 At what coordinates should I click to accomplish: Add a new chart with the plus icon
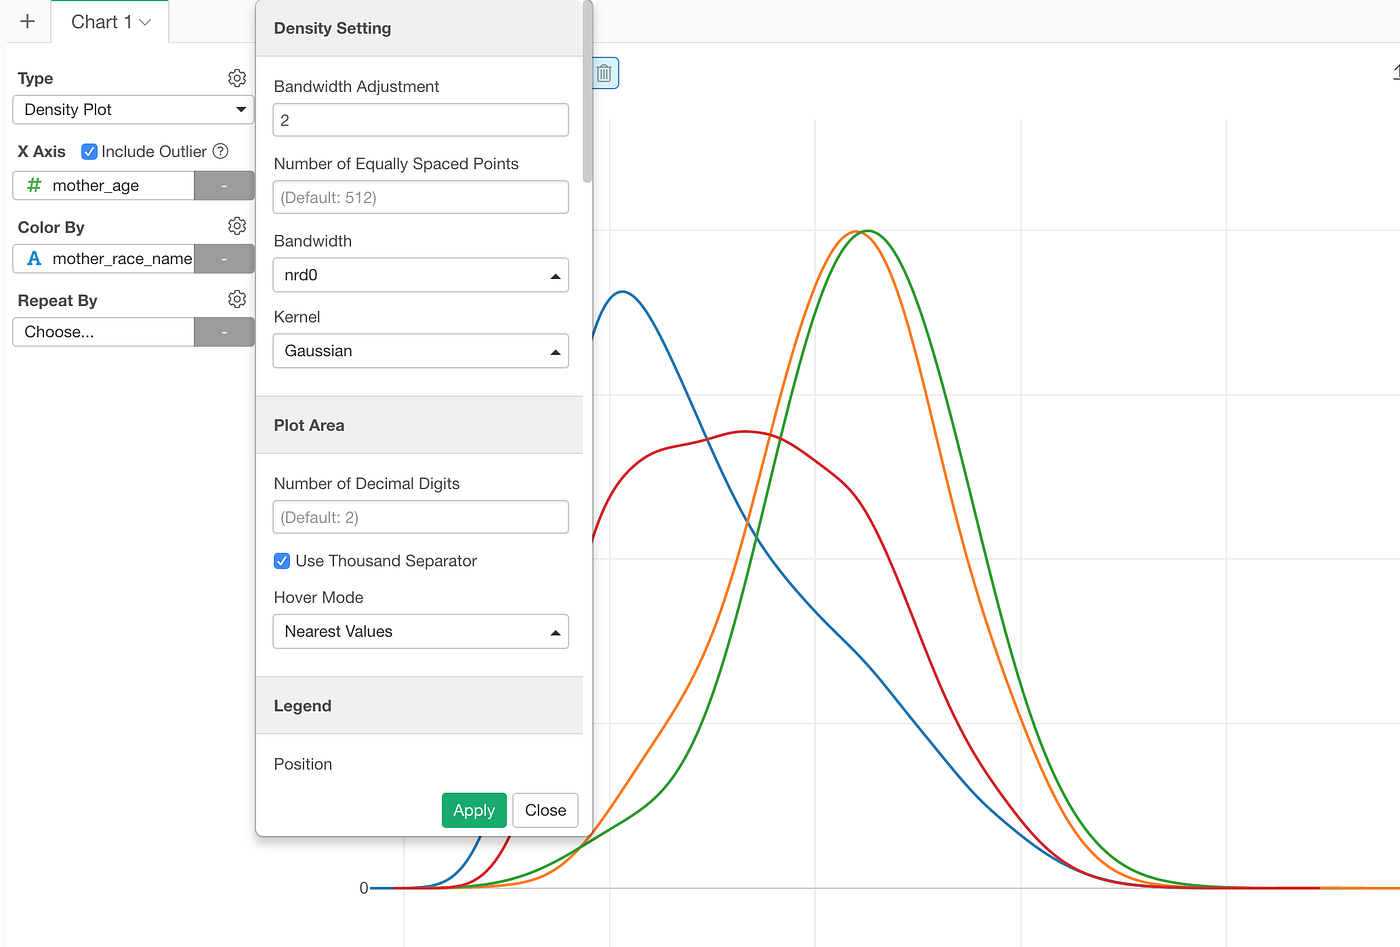27,21
